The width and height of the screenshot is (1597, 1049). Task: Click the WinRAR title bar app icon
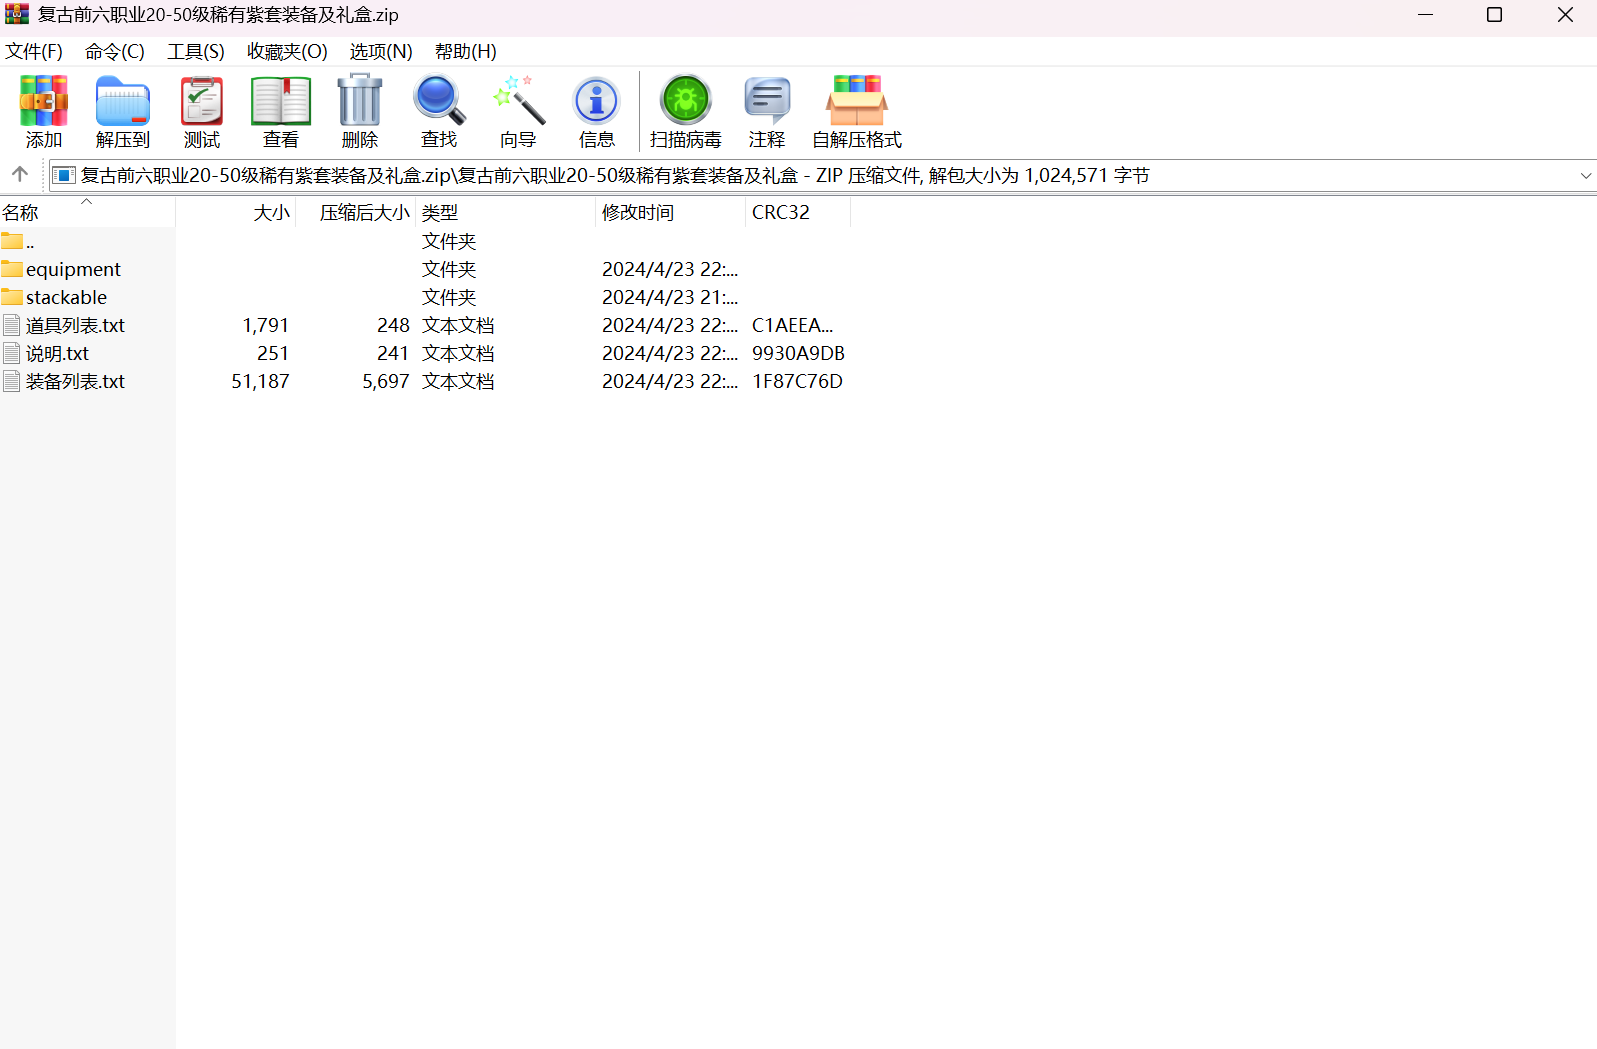[17, 14]
